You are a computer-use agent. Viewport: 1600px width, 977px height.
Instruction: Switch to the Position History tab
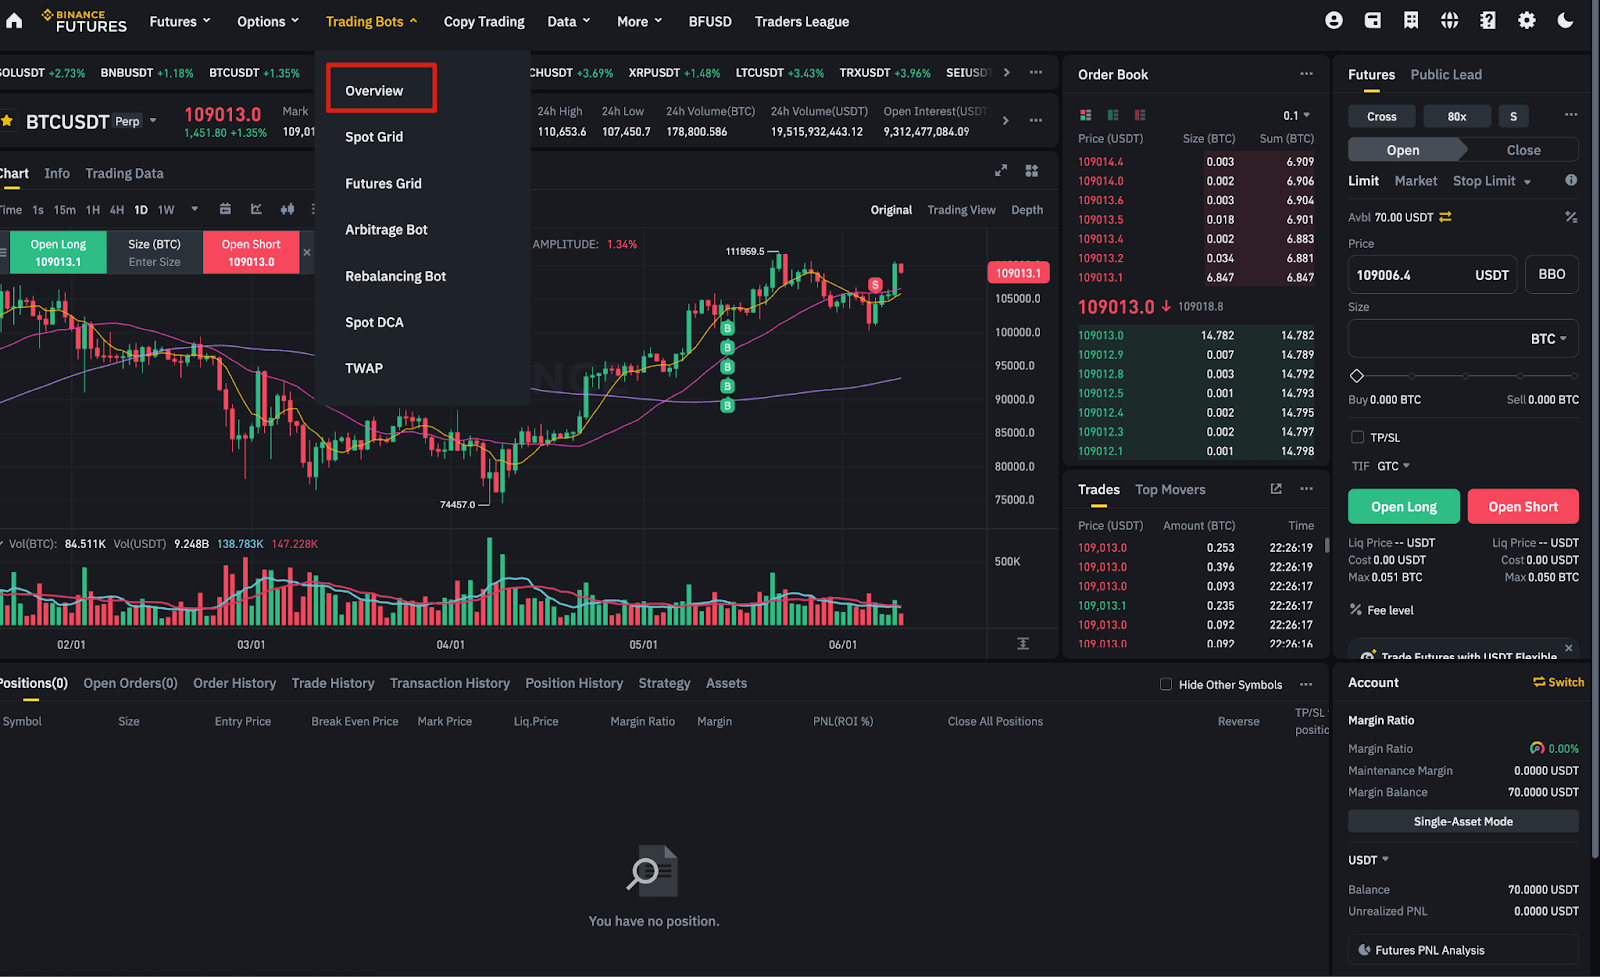point(573,683)
